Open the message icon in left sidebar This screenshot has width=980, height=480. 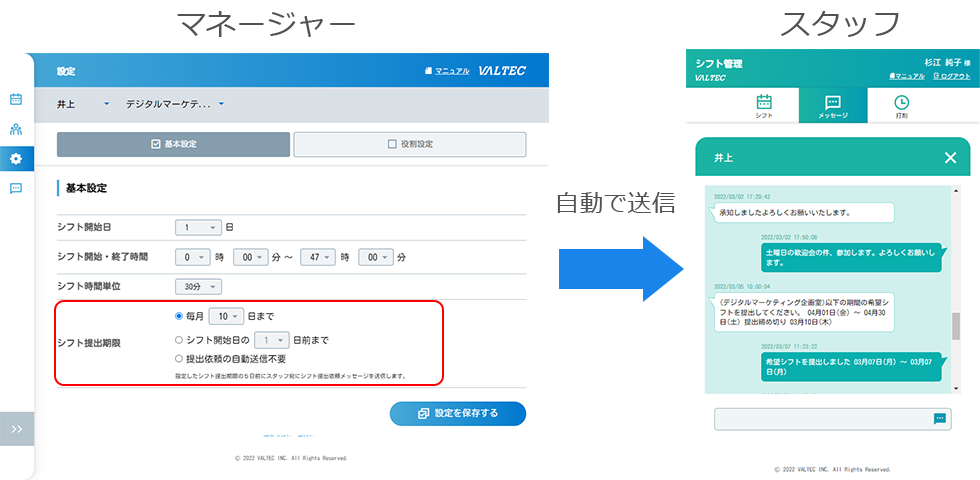click(16, 188)
